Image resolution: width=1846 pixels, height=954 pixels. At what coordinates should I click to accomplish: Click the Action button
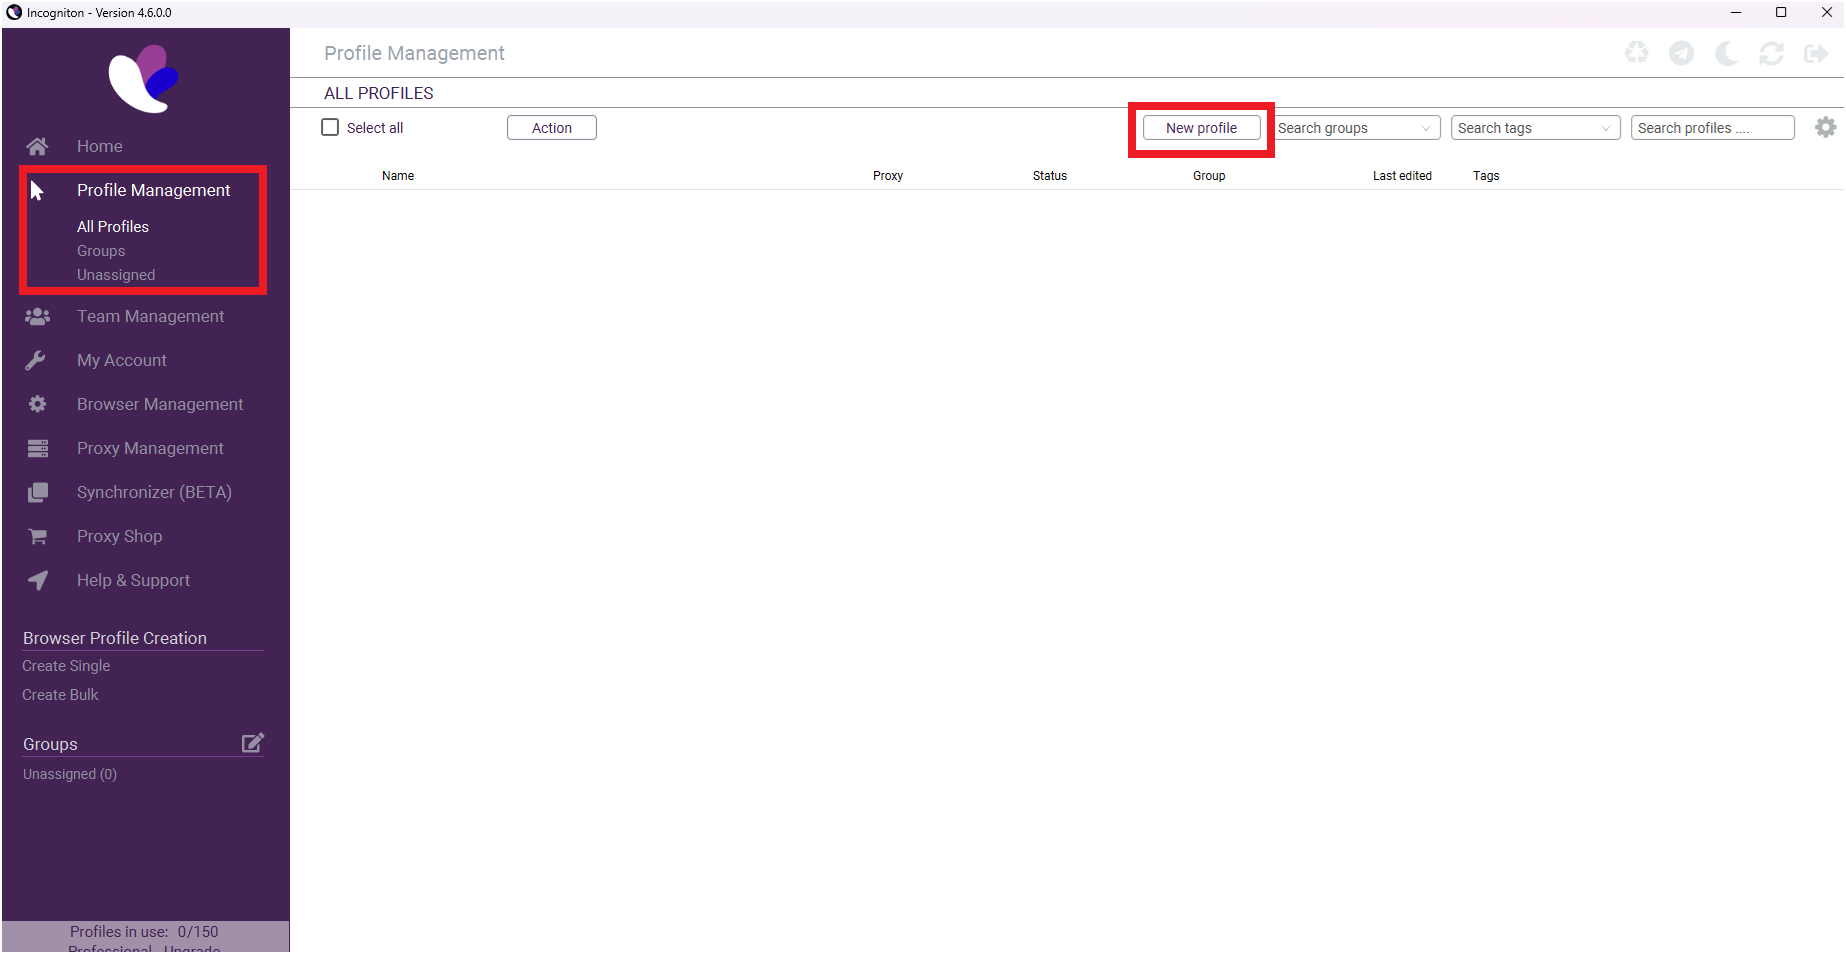point(551,127)
